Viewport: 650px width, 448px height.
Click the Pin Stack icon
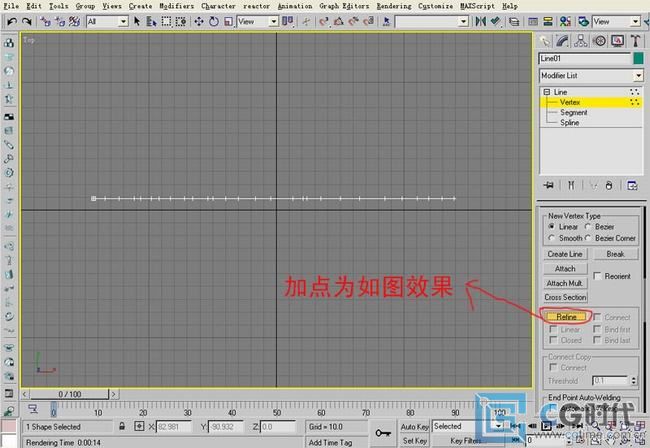[x=549, y=185]
